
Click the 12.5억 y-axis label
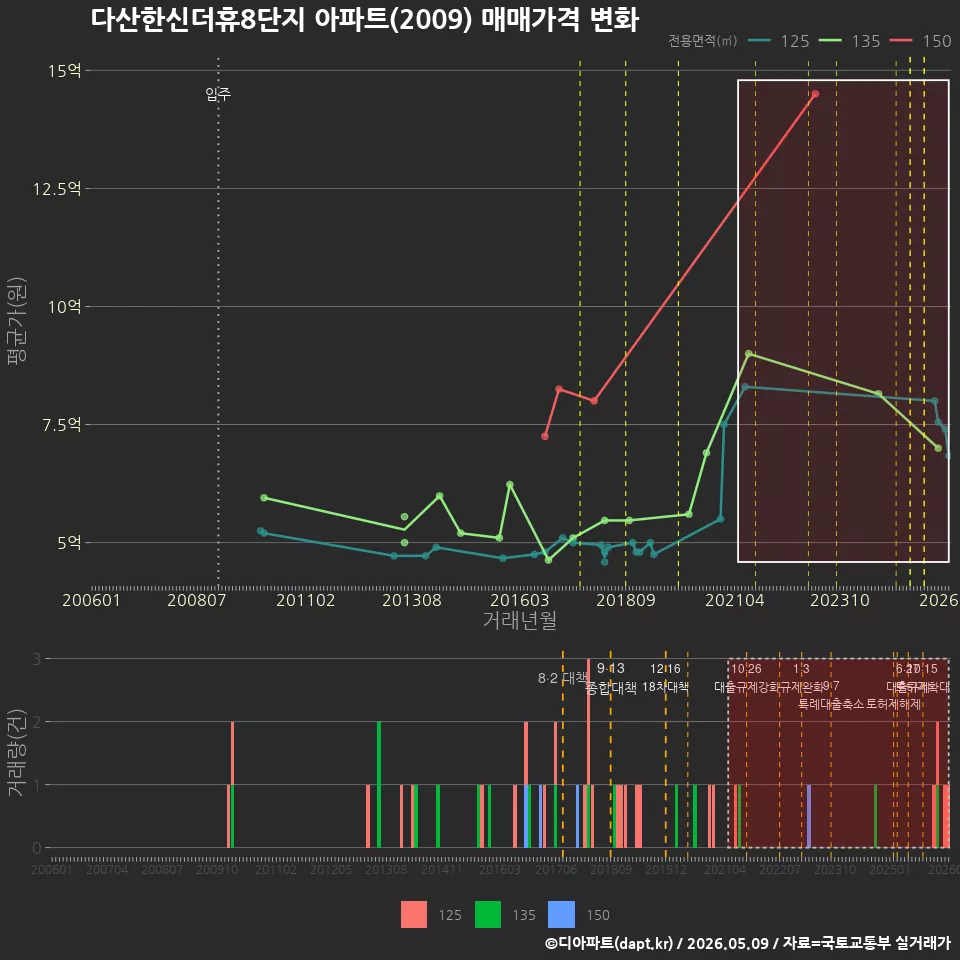(x=57, y=189)
